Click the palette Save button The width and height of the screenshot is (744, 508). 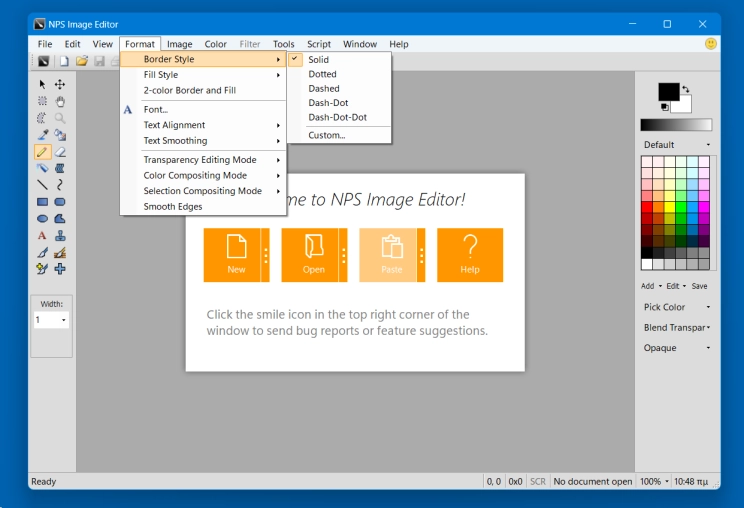[699, 286]
